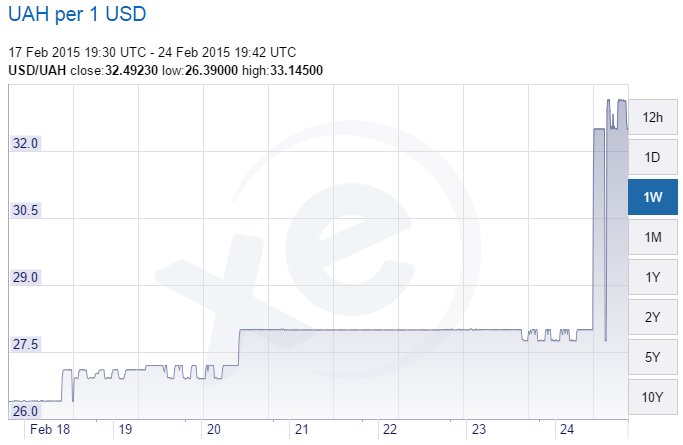The image size is (683, 445).
Task: Switch chart to 1D range
Action: 653,157
